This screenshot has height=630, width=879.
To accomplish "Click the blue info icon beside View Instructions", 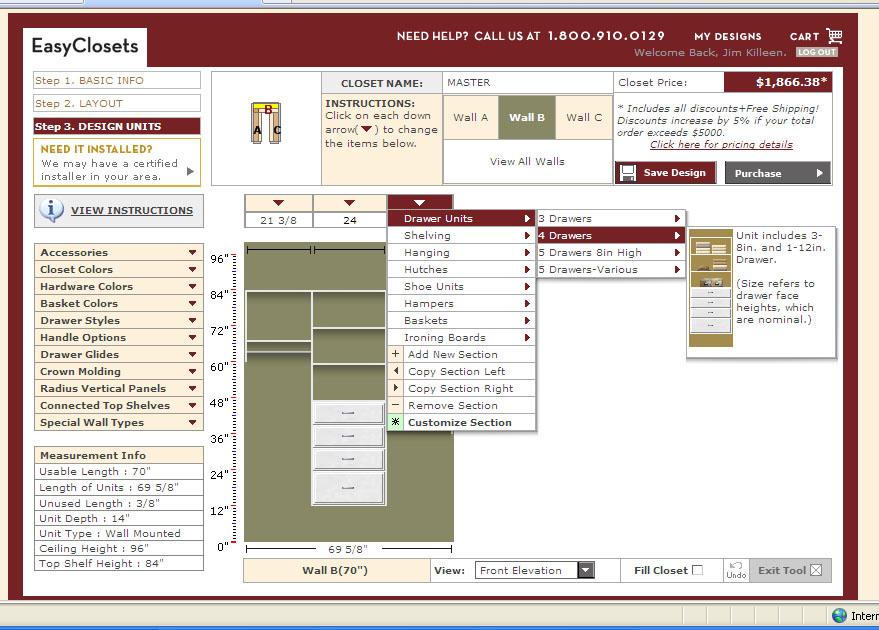I will [52, 210].
